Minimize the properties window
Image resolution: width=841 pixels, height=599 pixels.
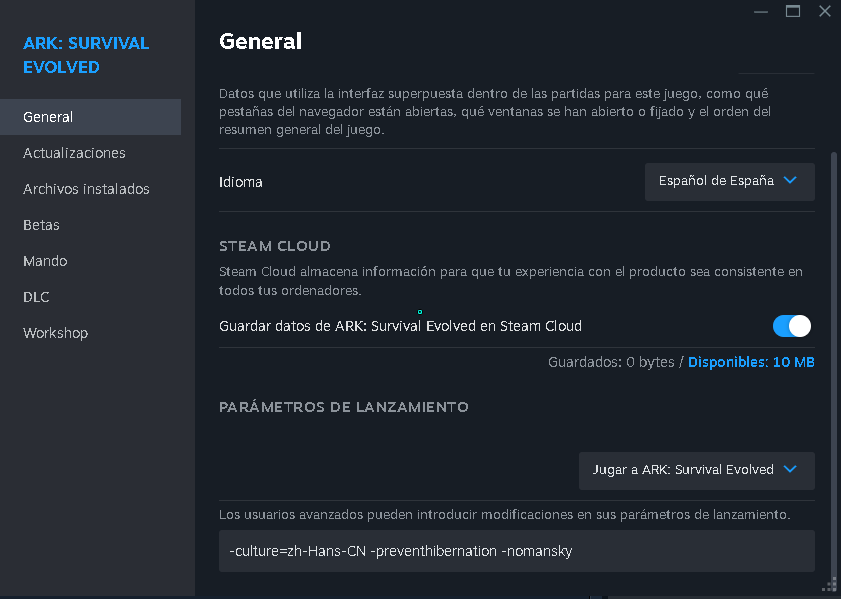(x=761, y=11)
